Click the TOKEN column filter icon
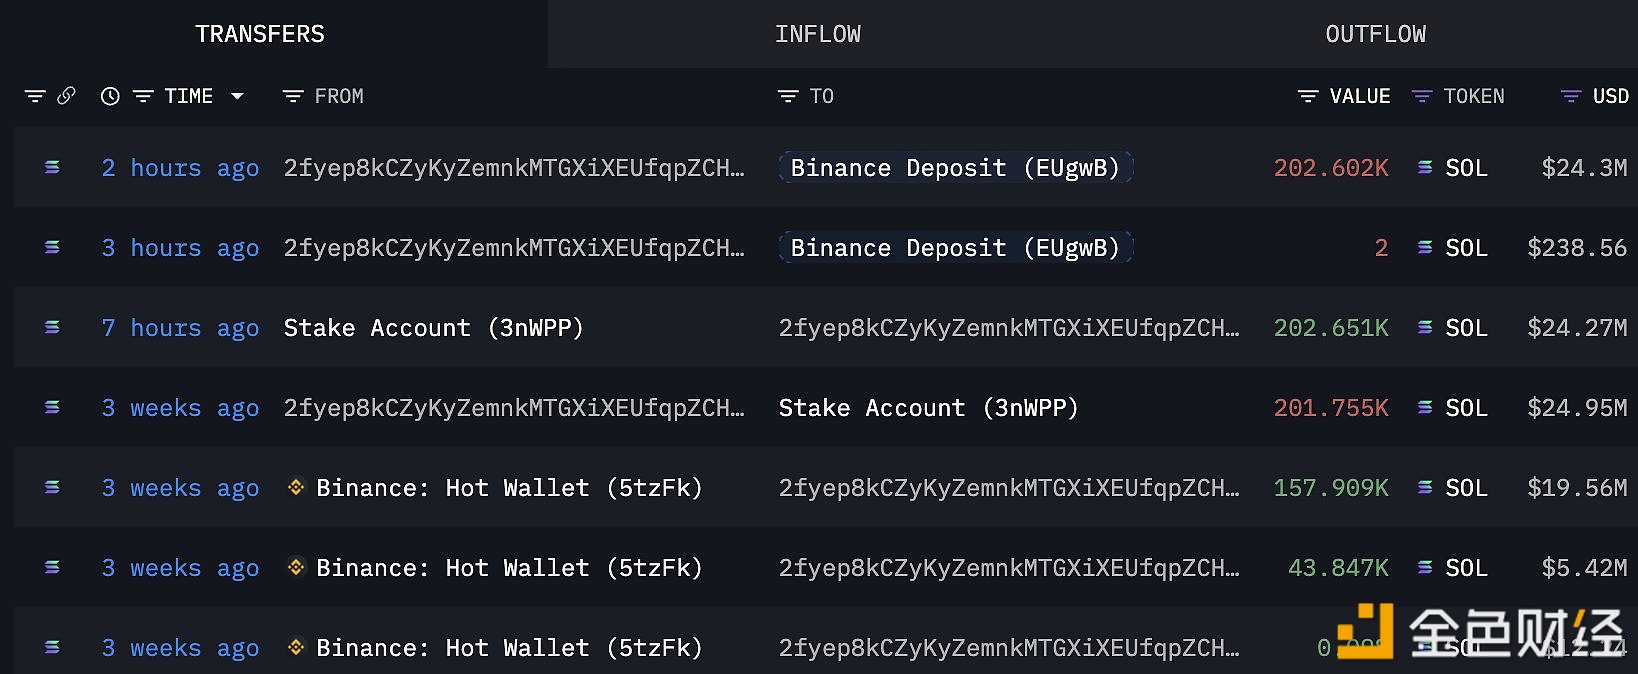This screenshot has height=674, width=1638. tap(1422, 96)
